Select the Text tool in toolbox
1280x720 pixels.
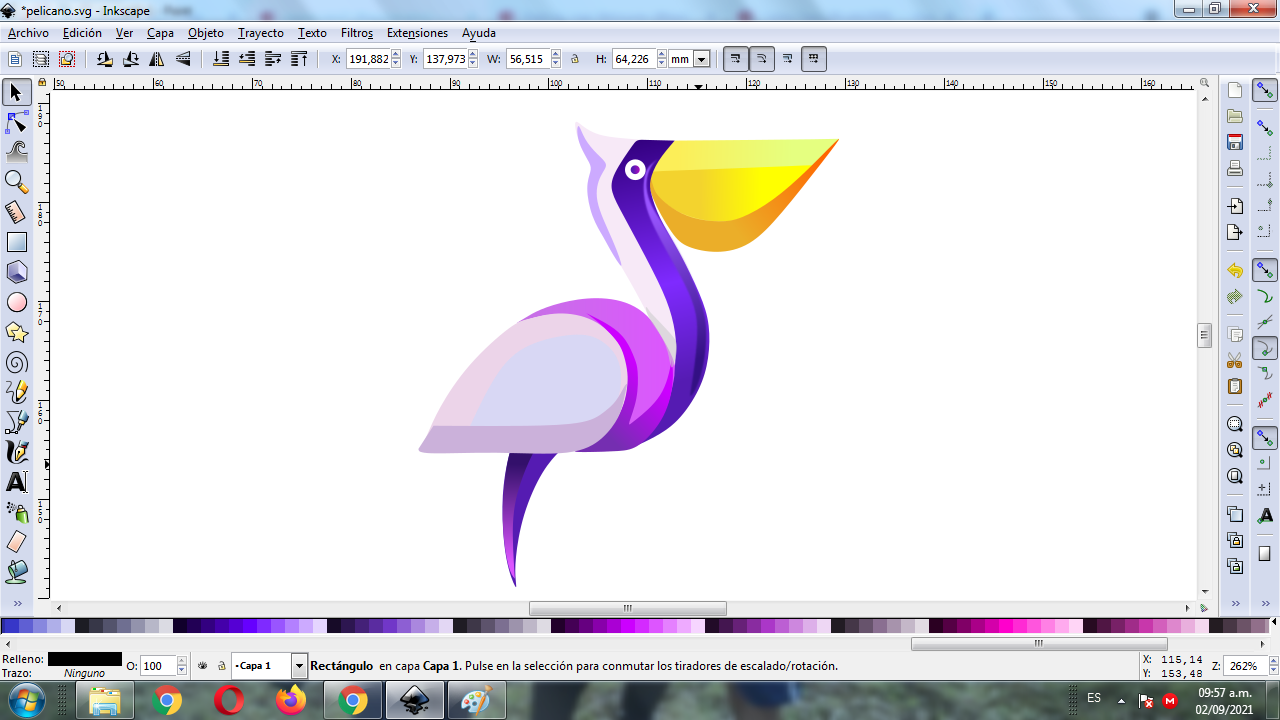click(16, 482)
